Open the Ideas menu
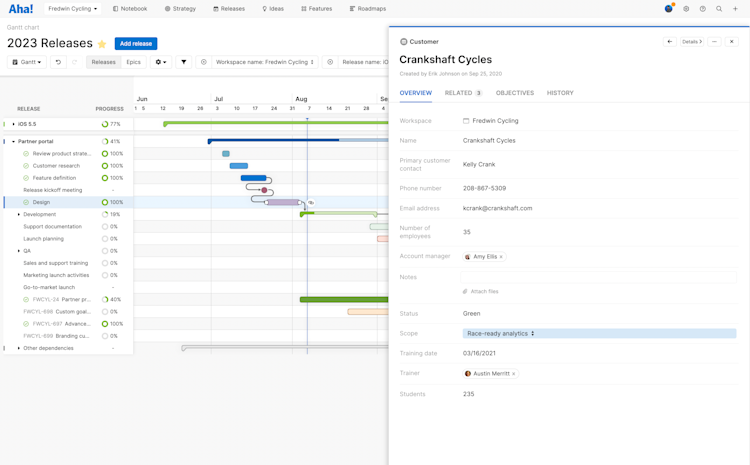 tap(273, 9)
